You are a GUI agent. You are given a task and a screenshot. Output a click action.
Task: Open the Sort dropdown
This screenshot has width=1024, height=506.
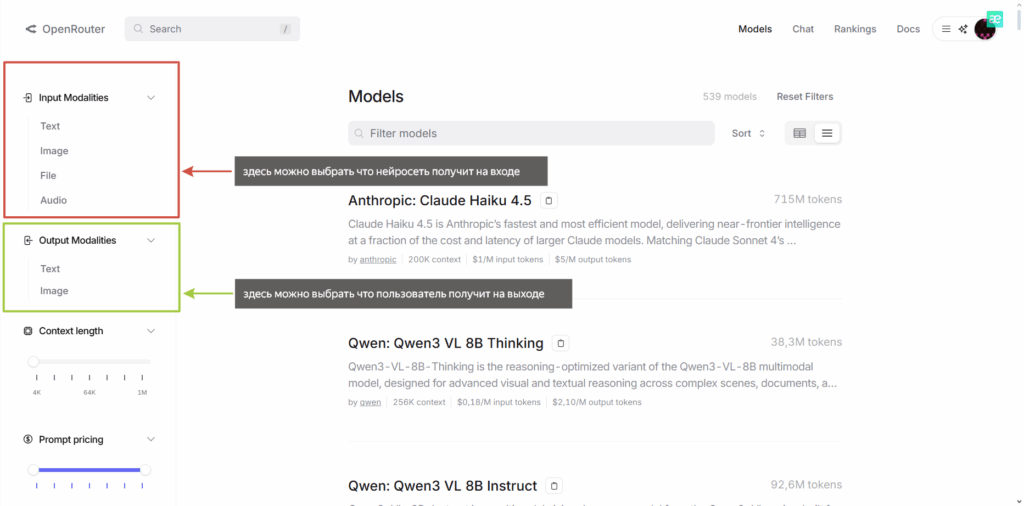click(748, 133)
